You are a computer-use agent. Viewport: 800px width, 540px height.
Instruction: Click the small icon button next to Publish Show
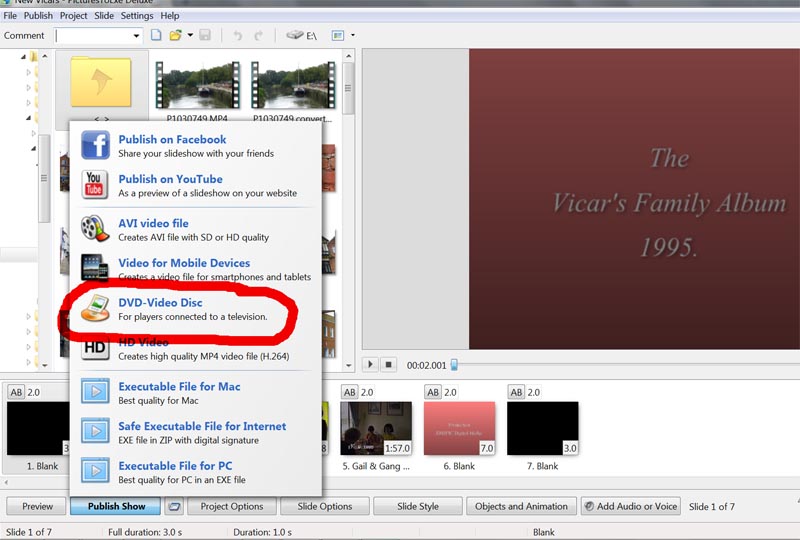[x=174, y=506]
